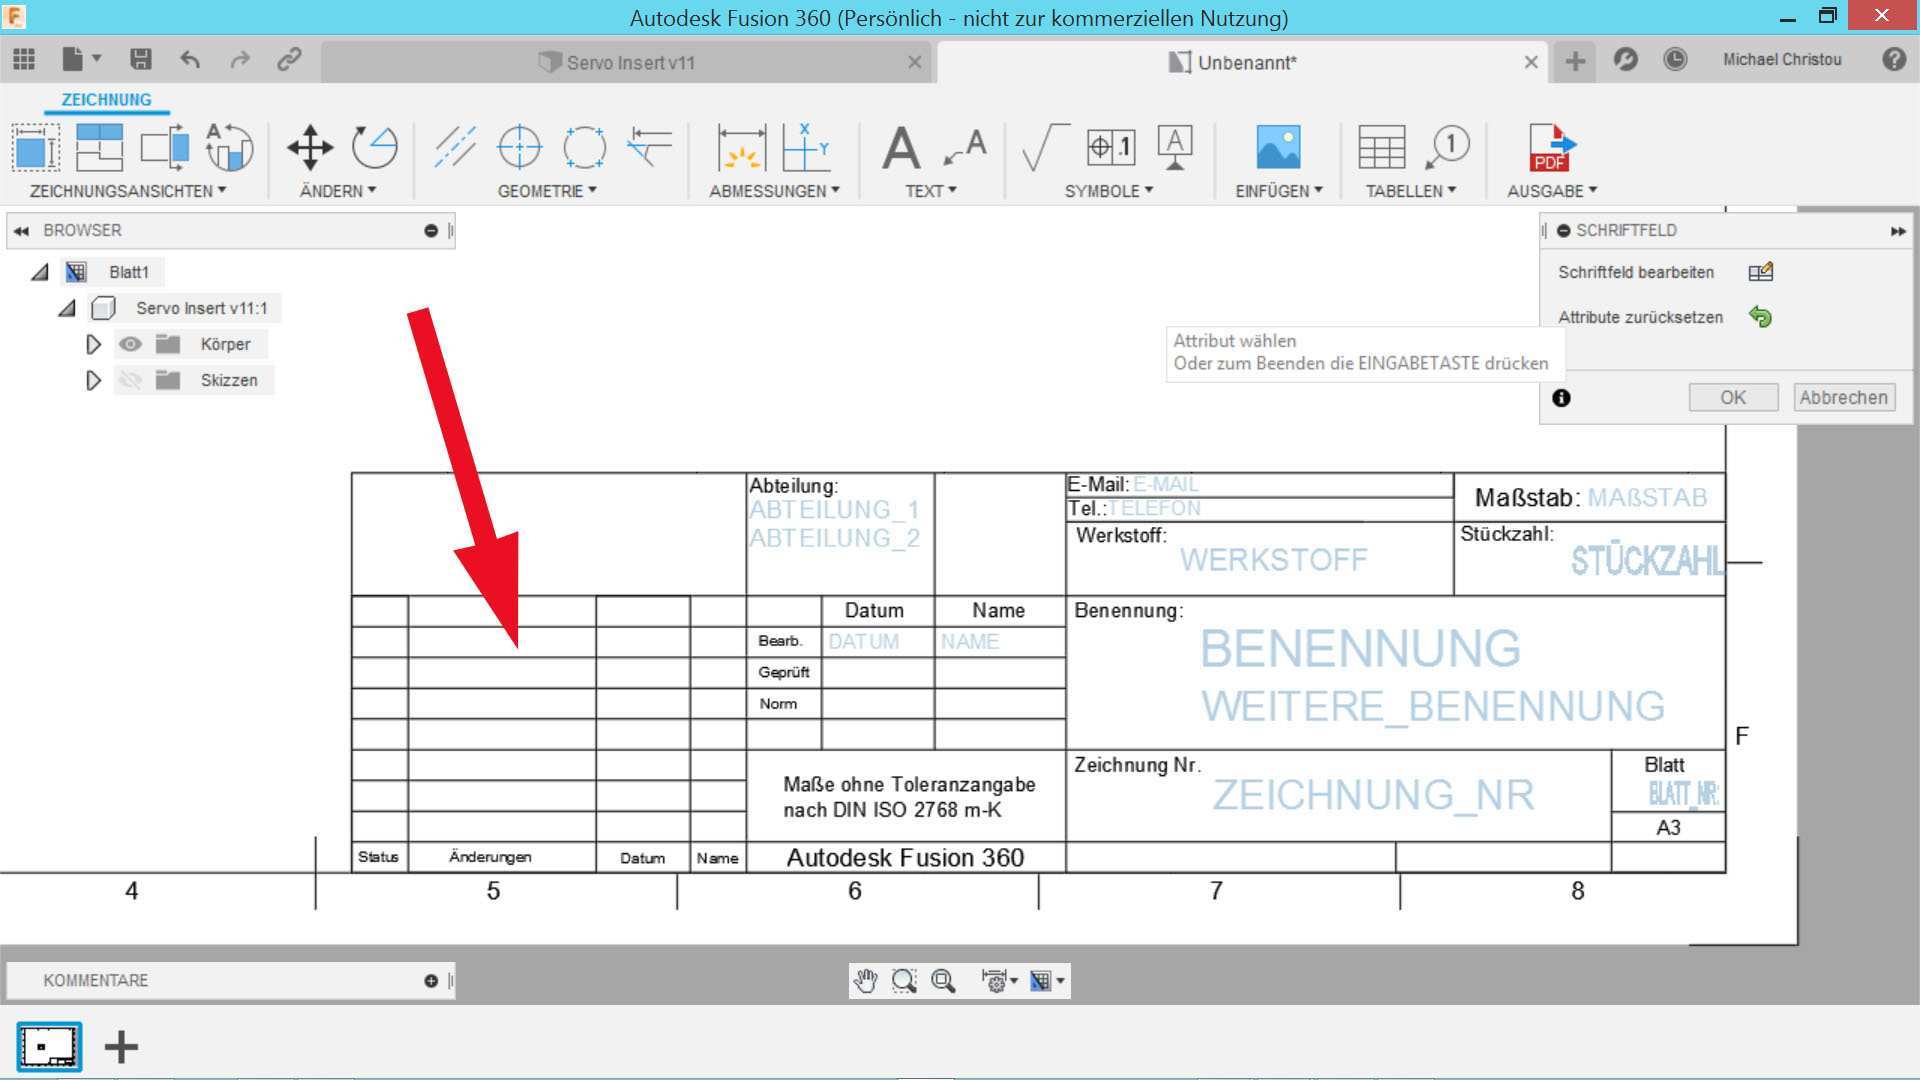Click Attribute zurücksetzen reset icon

(1760, 317)
